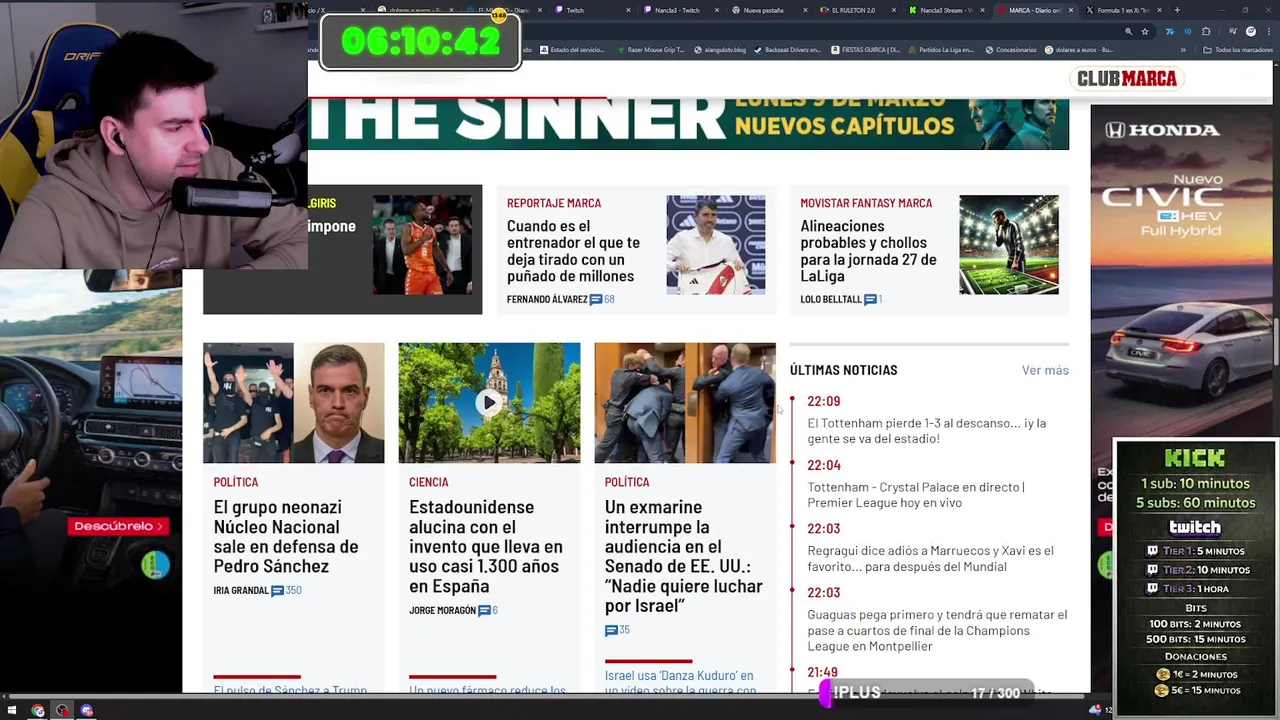Open Un exmarine interrumpe la audiencia headline
1280x720 pixels.
point(683,556)
